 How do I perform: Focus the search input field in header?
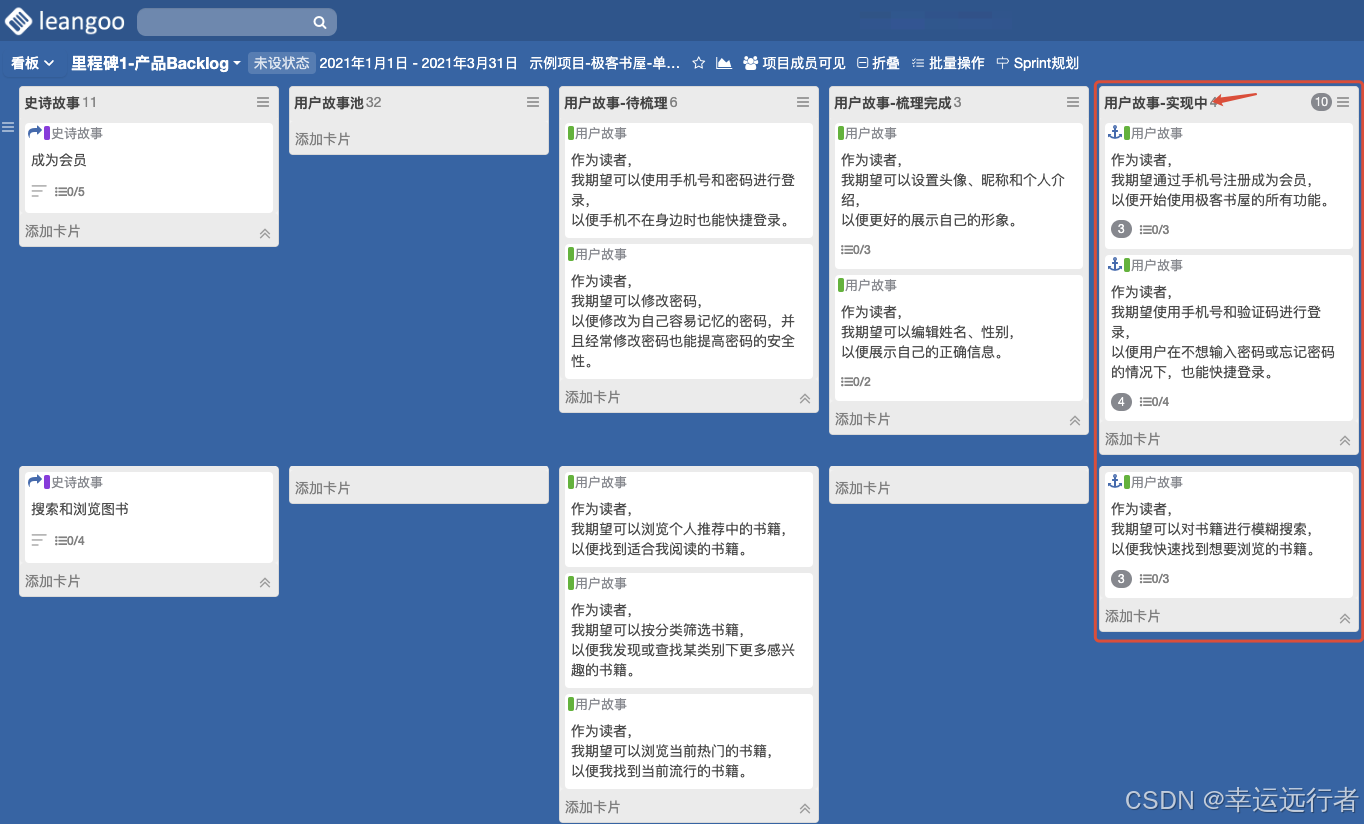237,22
